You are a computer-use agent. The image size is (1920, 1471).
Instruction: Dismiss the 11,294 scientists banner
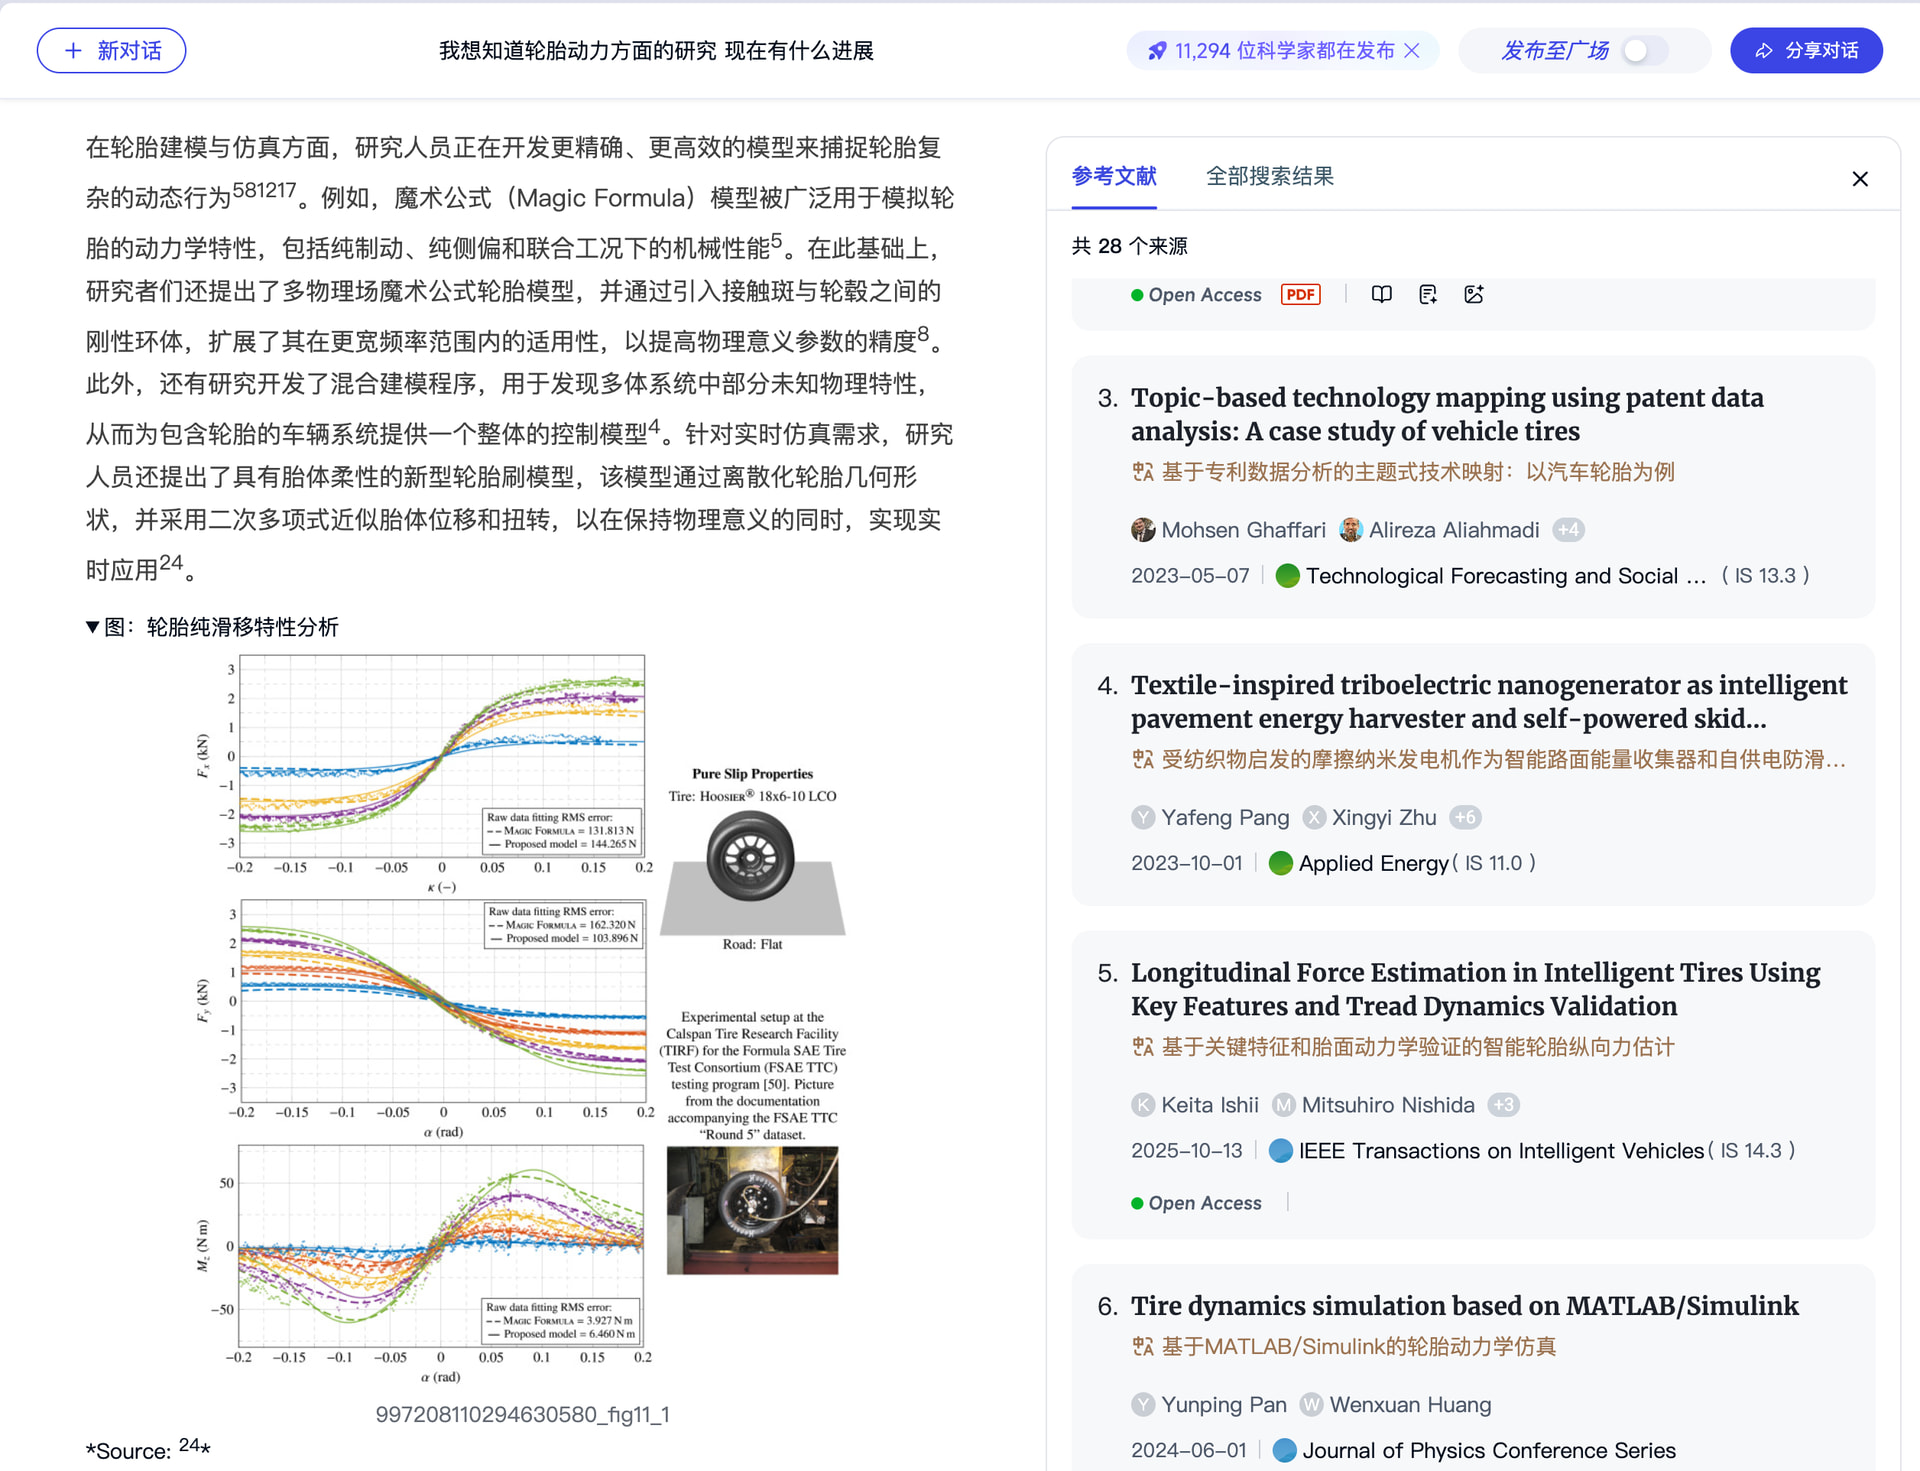click(1412, 51)
